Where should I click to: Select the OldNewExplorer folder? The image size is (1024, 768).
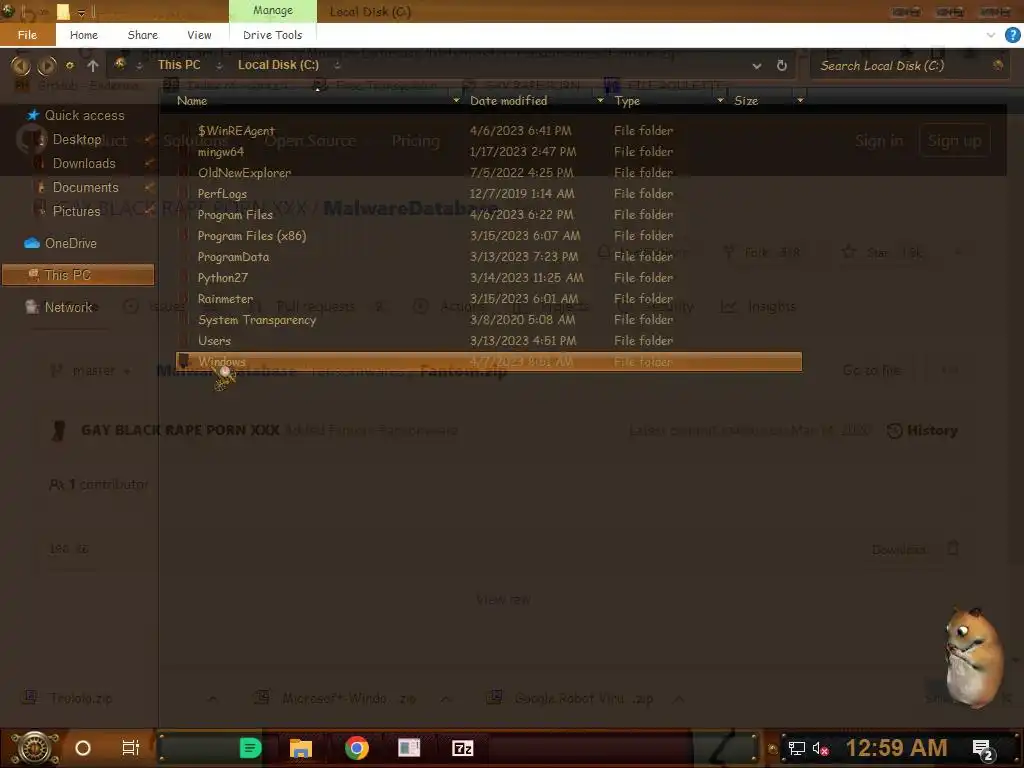pos(488,172)
